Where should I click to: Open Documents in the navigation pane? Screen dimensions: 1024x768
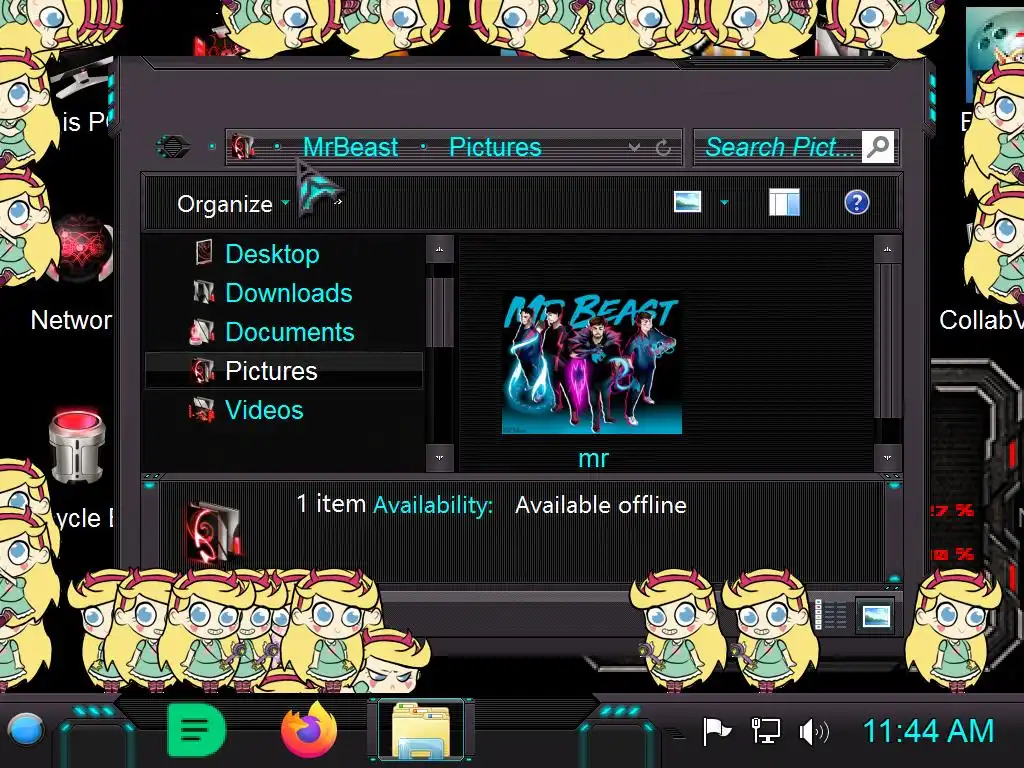point(289,332)
